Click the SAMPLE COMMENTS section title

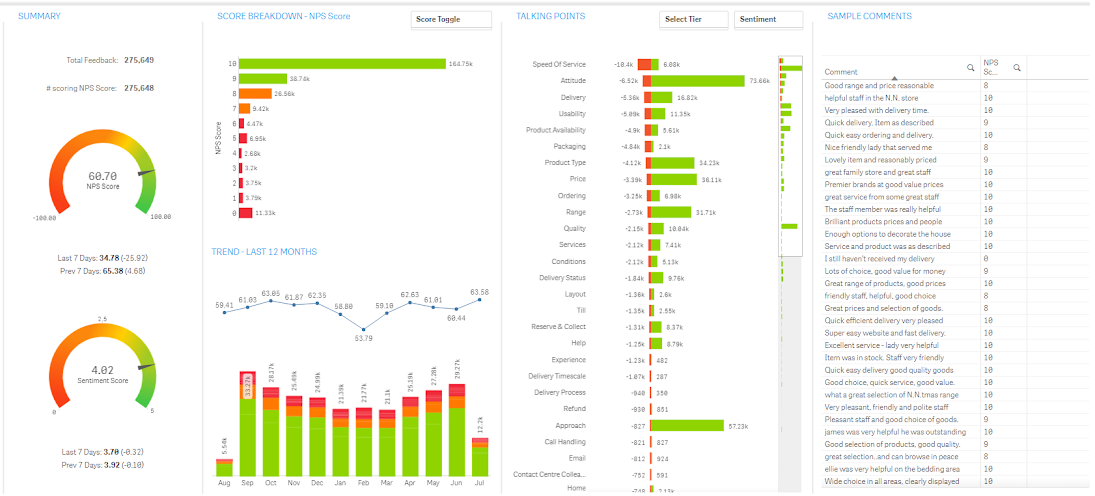pyautogui.click(x=869, y=16)
